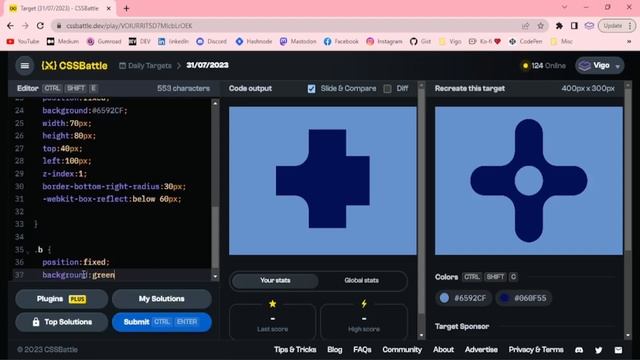
Task: Reload the page
Action: click(x=40, y=26)
